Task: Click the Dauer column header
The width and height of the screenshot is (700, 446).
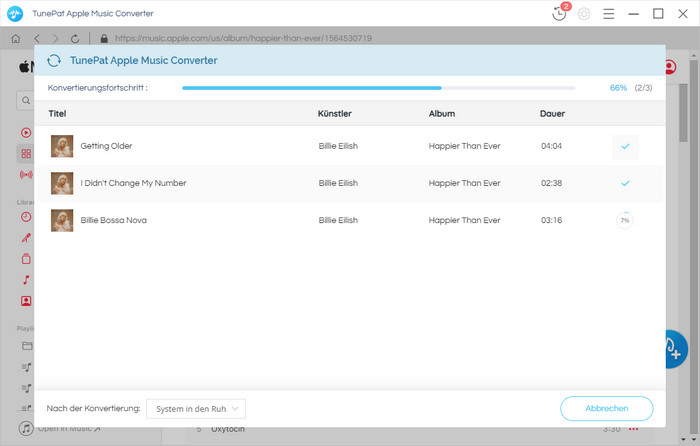Action: [x=552, y=113]
